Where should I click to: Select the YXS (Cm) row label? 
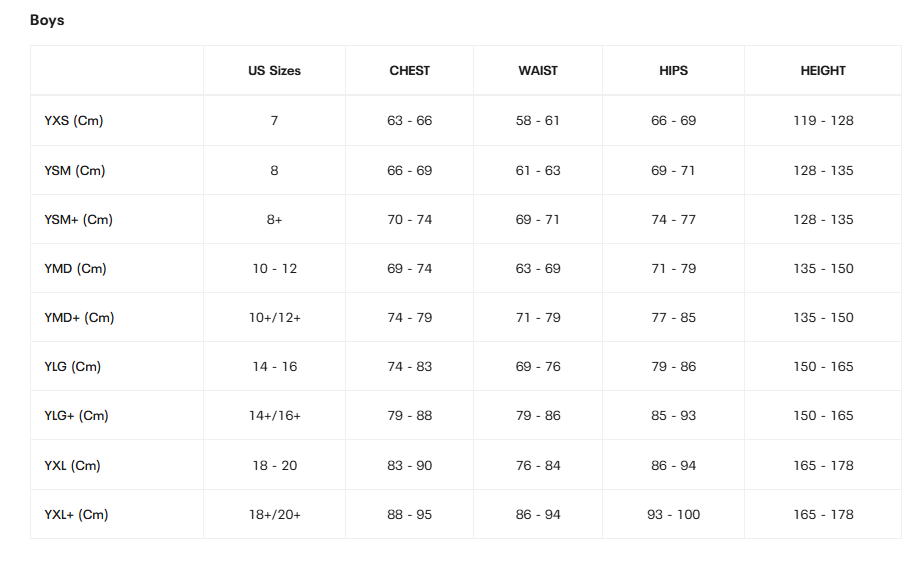click(x=74, y=121)
